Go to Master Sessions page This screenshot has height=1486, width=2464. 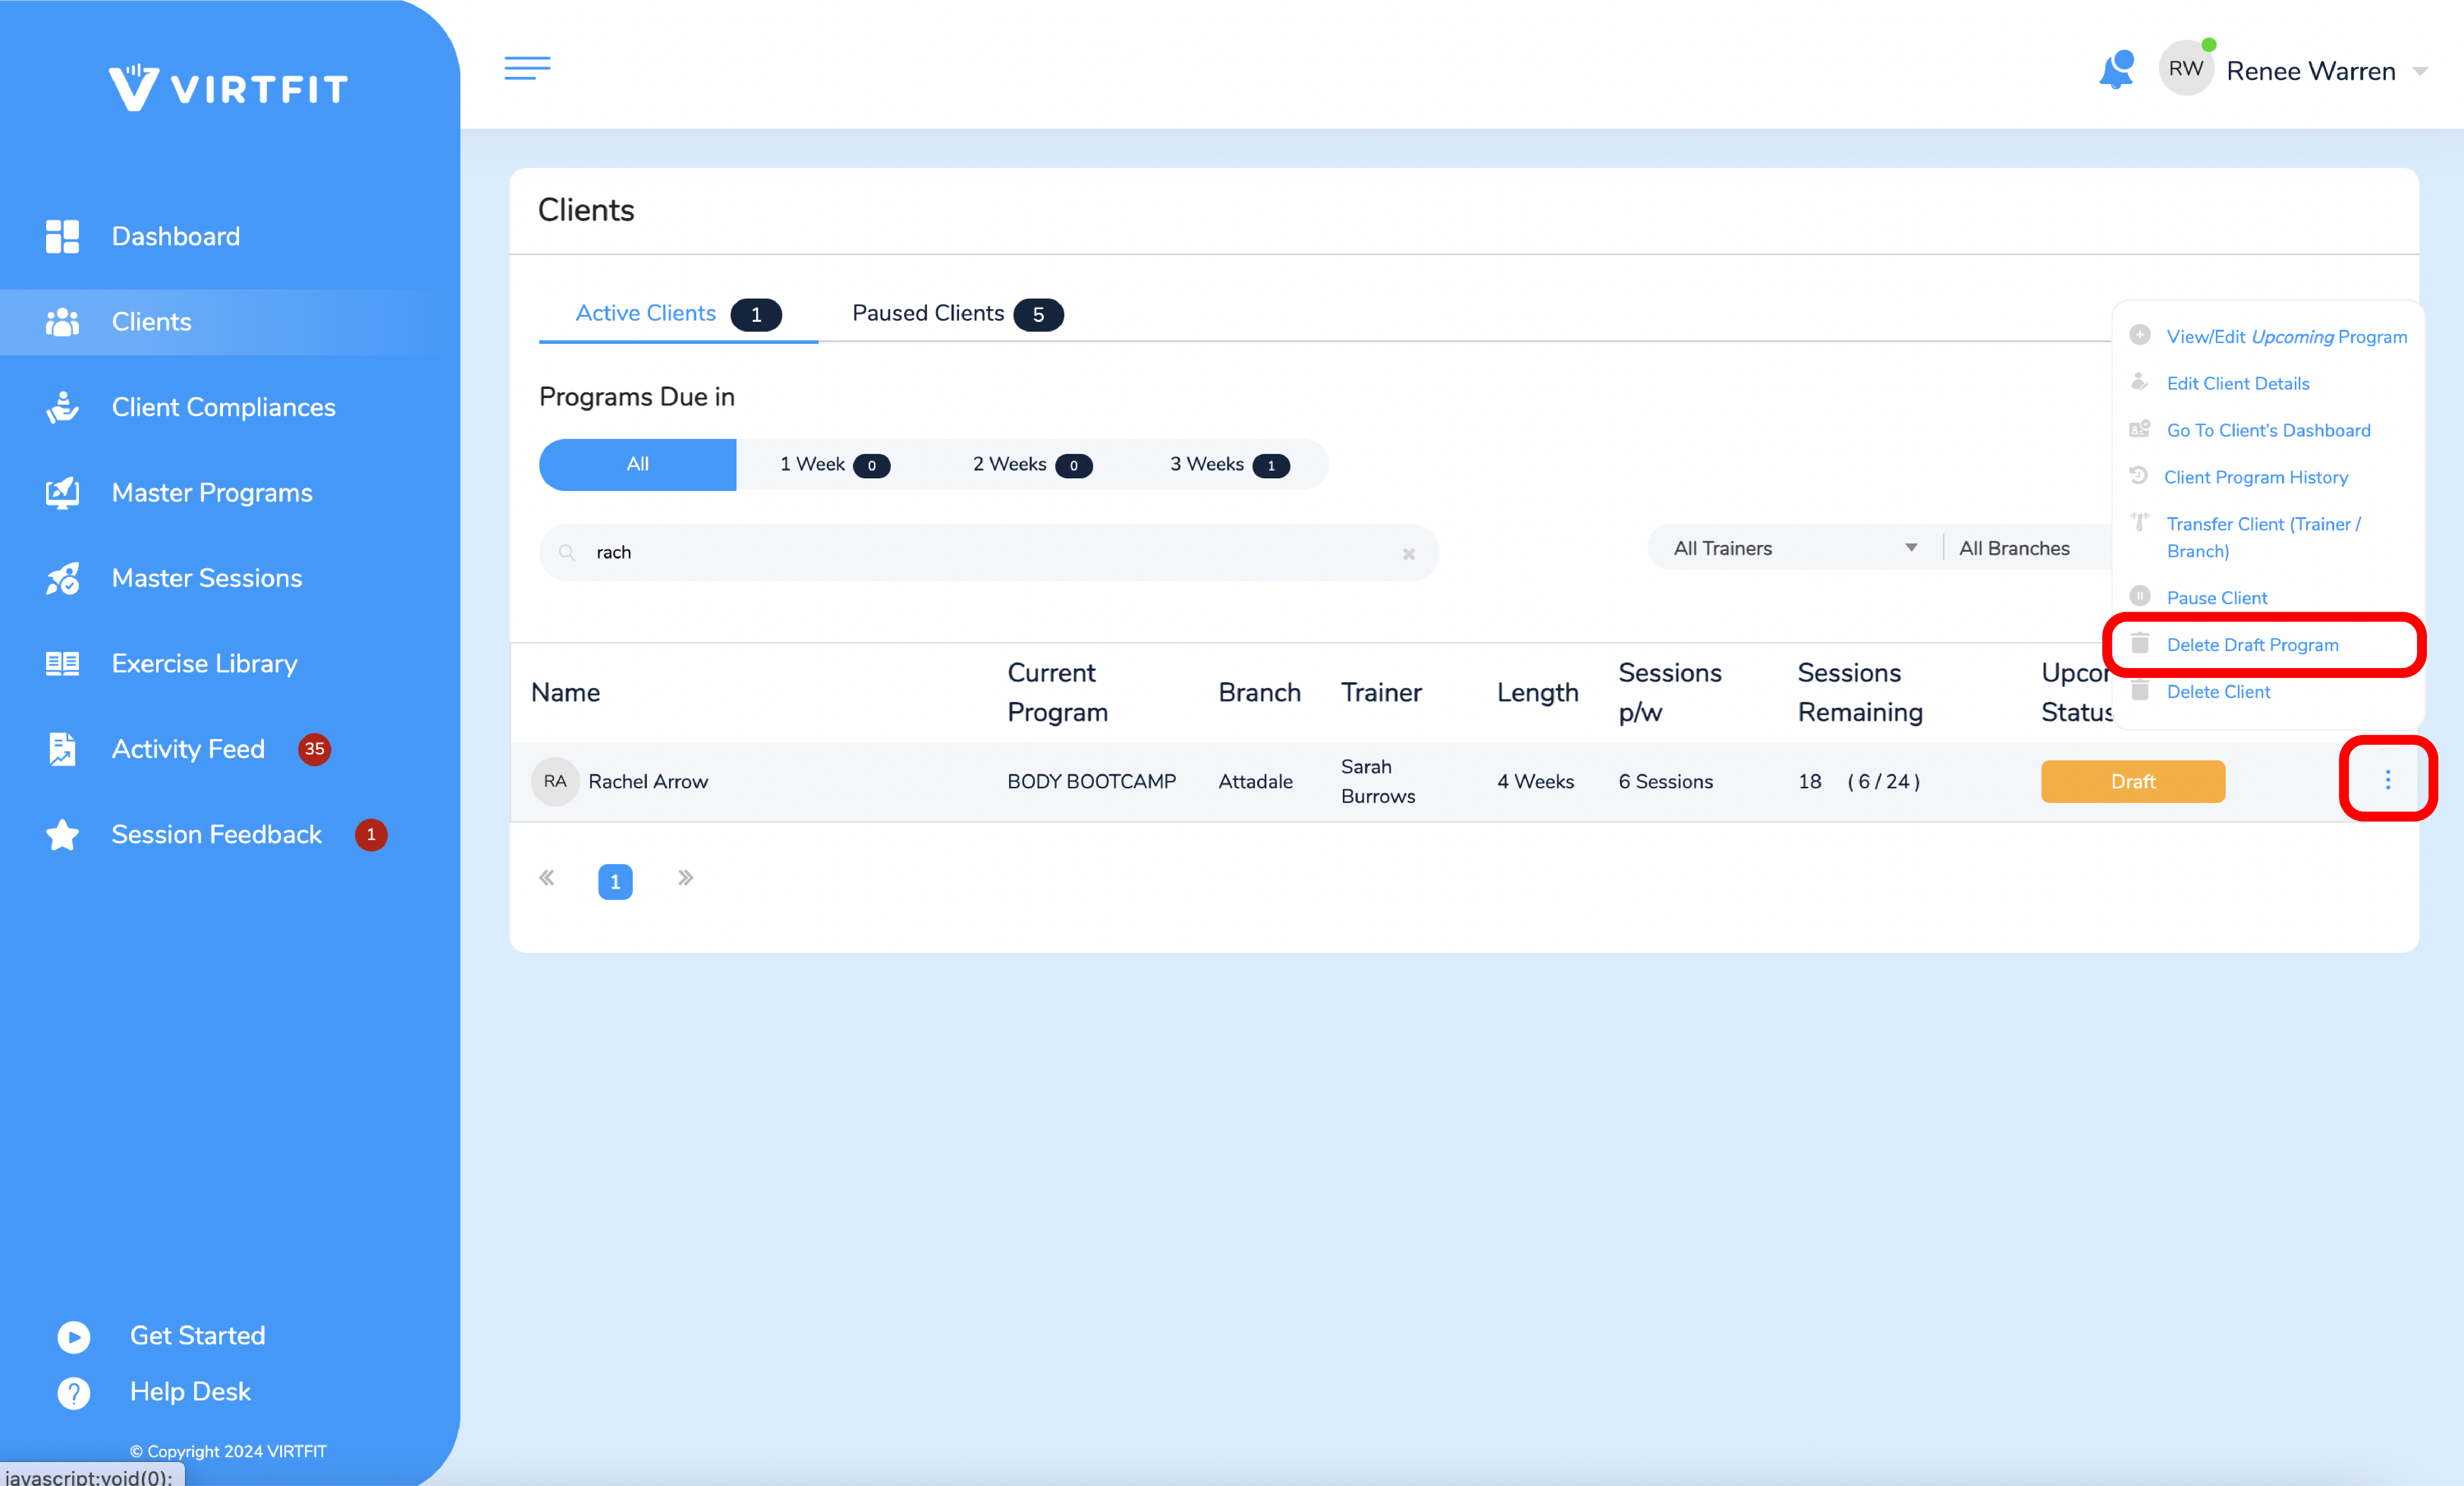[207, 578]
